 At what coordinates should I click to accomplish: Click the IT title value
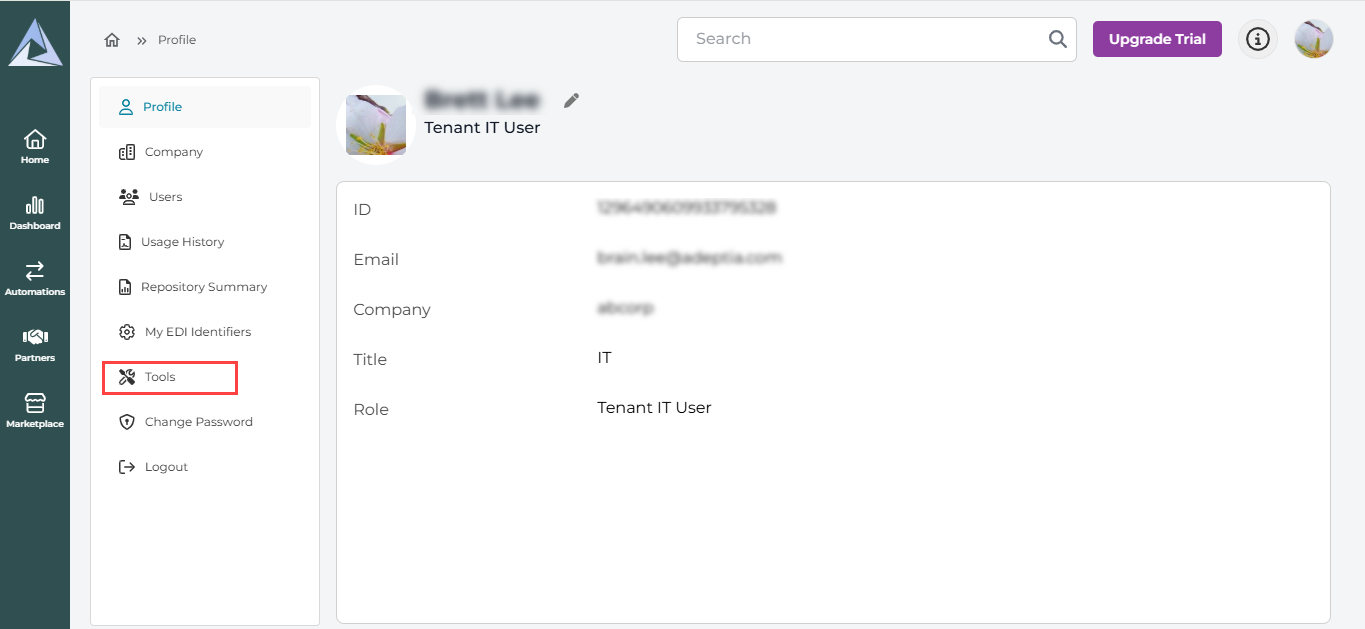point(604,357)
